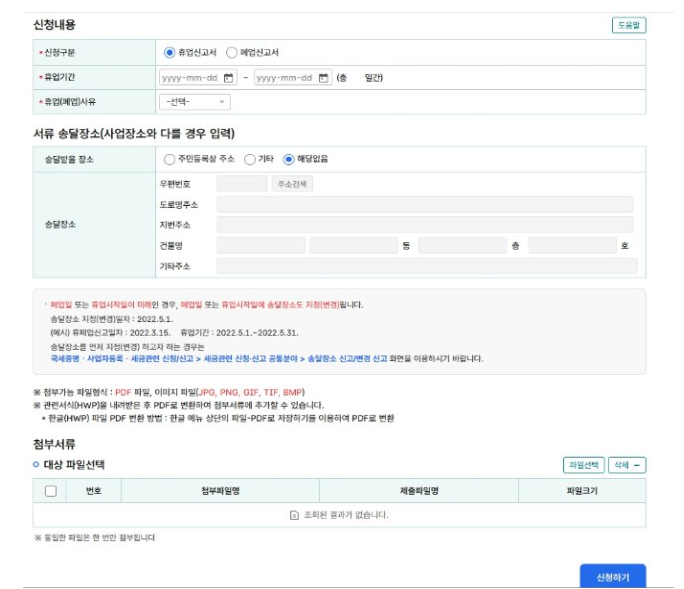Click the 호 number input field

point(573,246)
